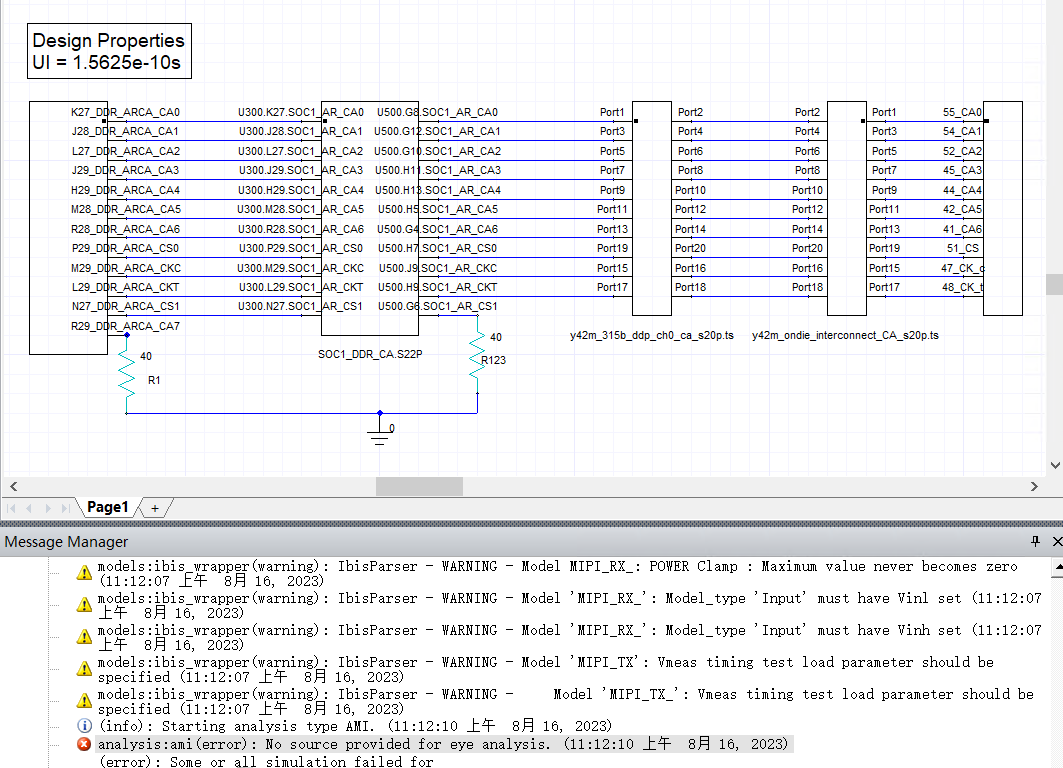Switch to the Page1 tab
1063x768 pixels.
108,507
